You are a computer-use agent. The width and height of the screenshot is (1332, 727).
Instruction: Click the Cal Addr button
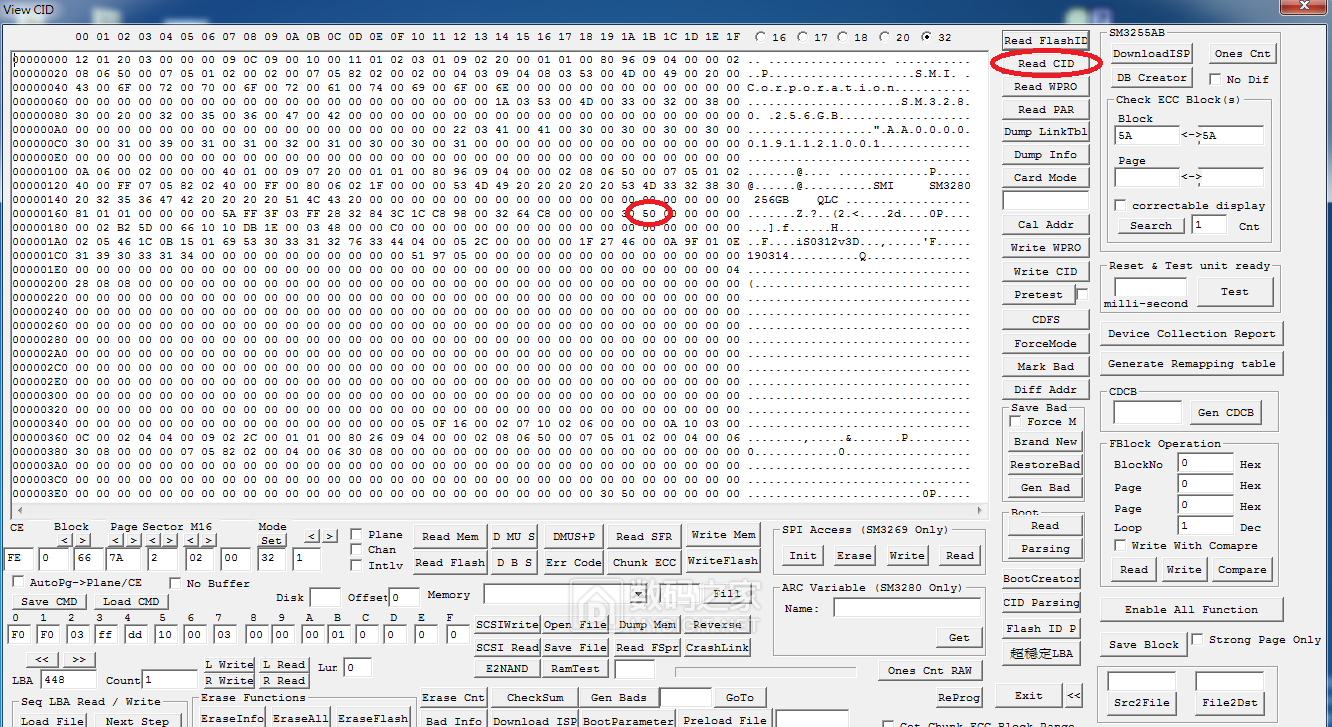click(1046, 225)
